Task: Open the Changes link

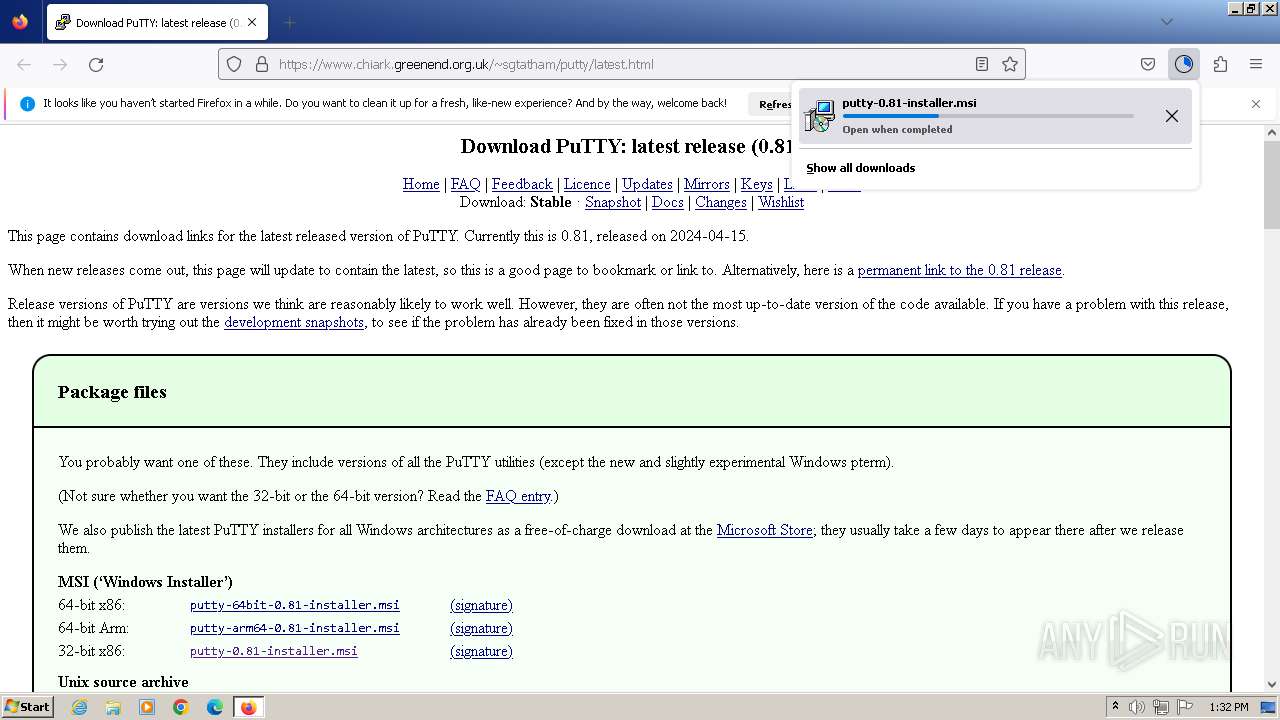Action: pos(721,202)
